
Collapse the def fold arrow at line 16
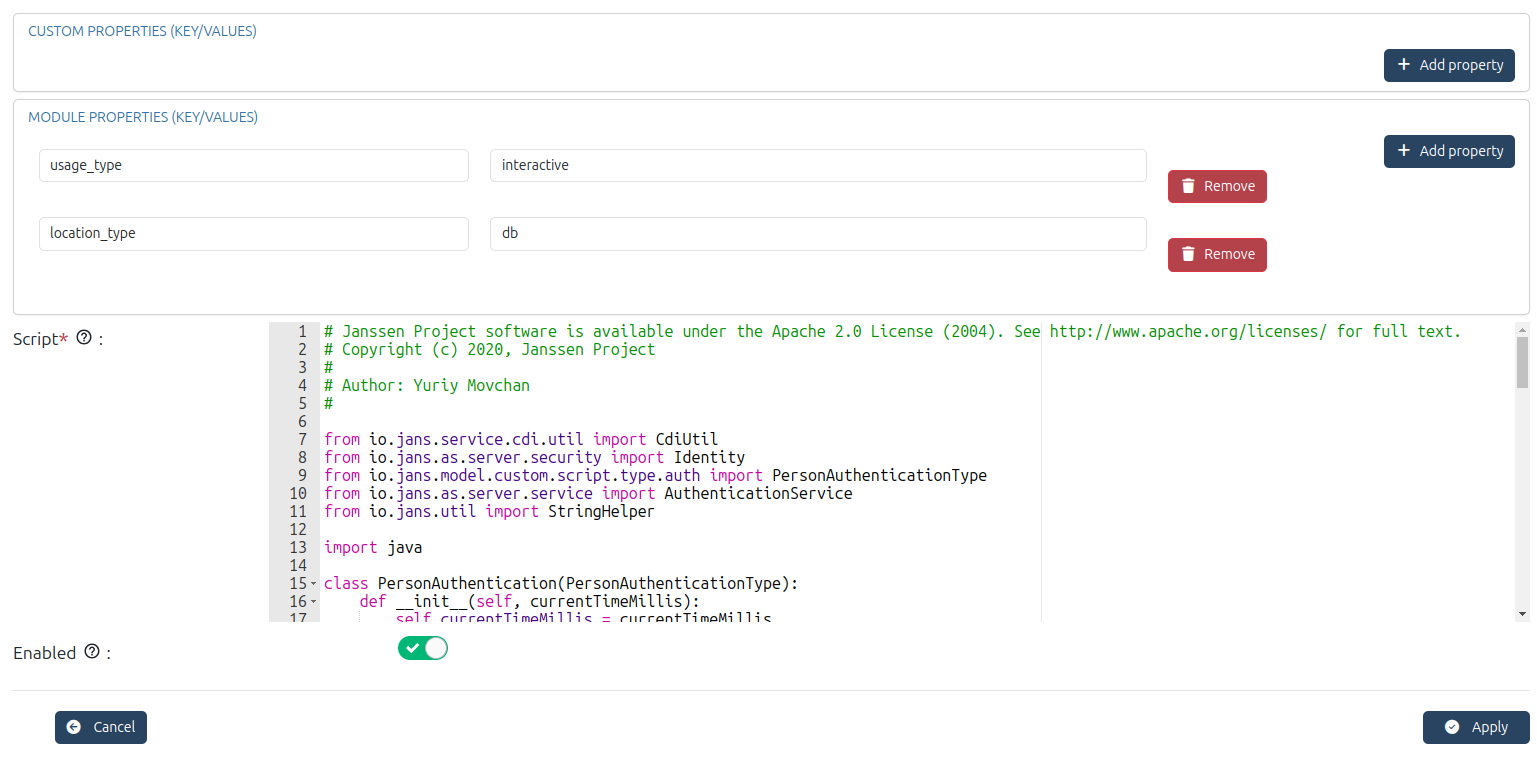[313, 601]
